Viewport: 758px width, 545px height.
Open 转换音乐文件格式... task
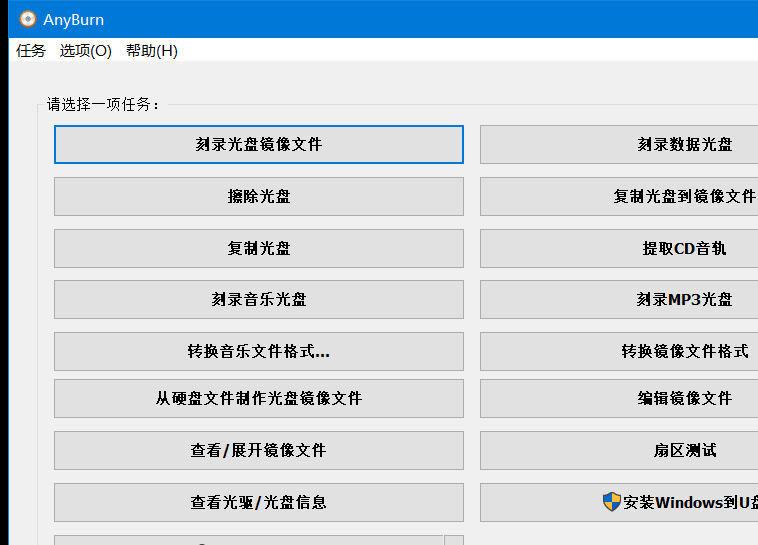[x=259, y=352]
